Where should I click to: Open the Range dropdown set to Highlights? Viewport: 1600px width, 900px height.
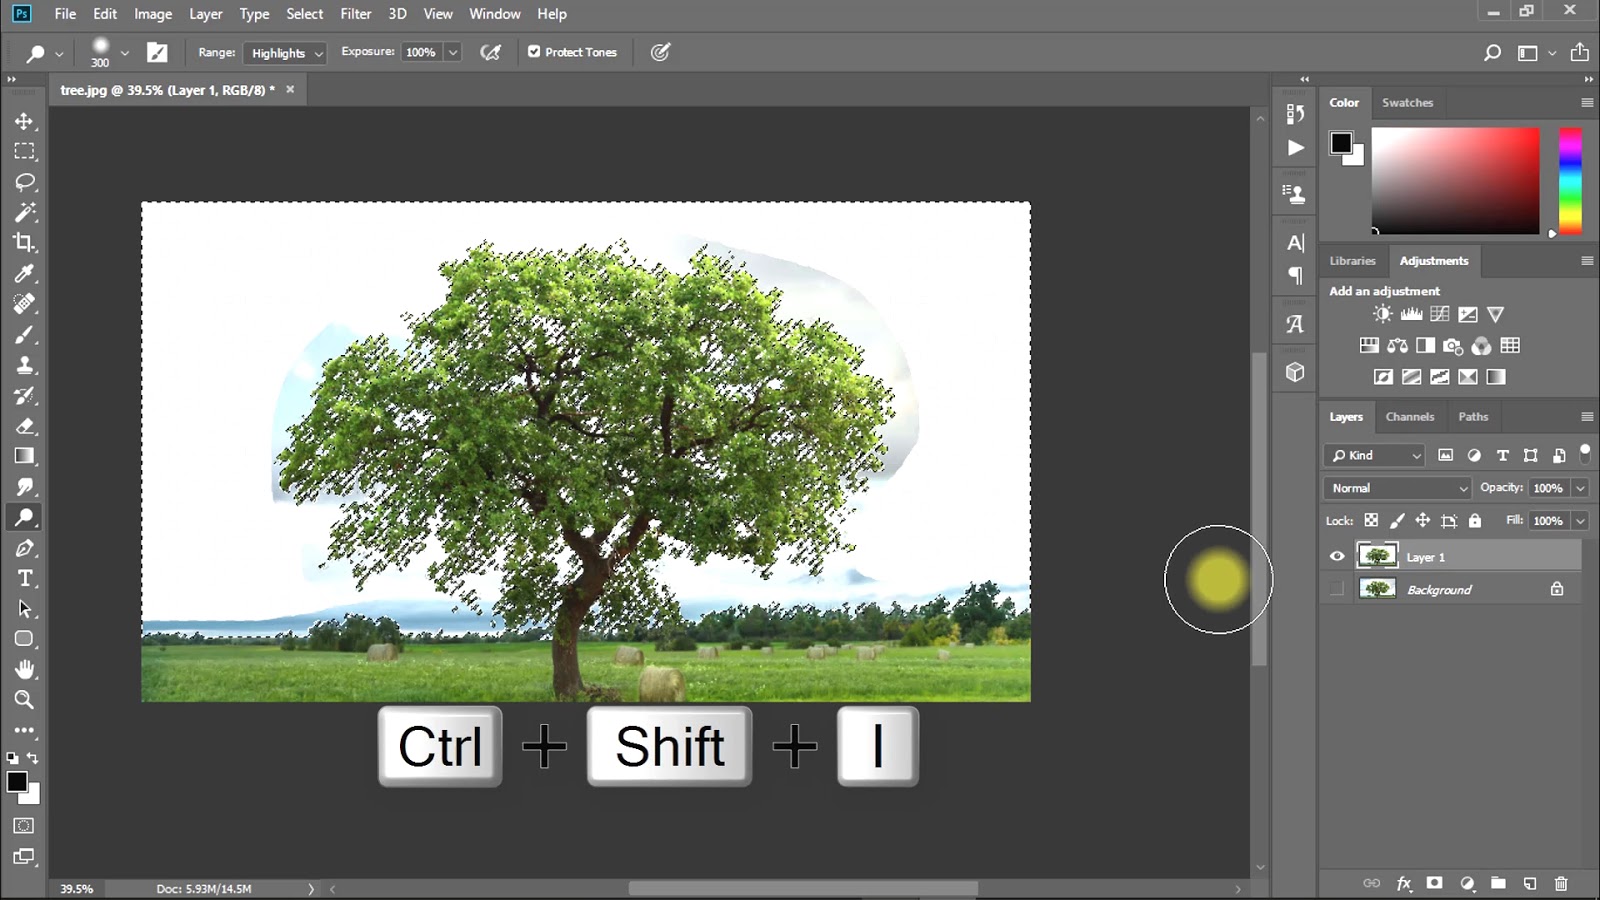[284, 52]
